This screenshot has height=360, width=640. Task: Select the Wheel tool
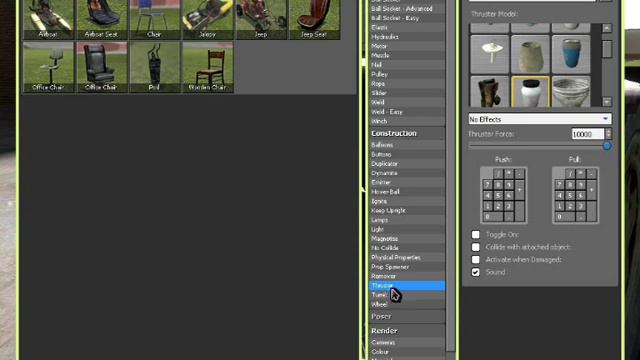click(x=407, y=304)
